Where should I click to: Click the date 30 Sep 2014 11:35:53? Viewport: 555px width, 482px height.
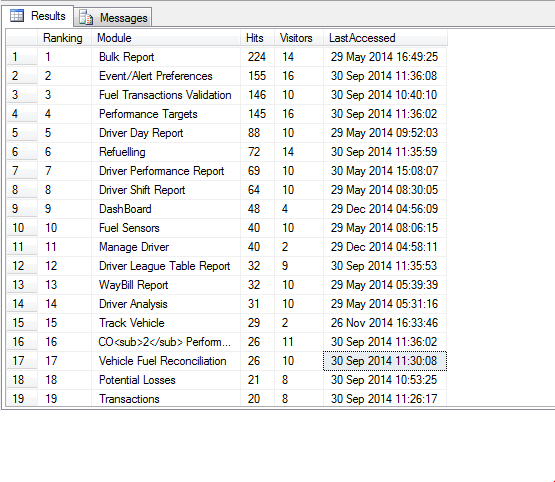click(x=385, y=266)
